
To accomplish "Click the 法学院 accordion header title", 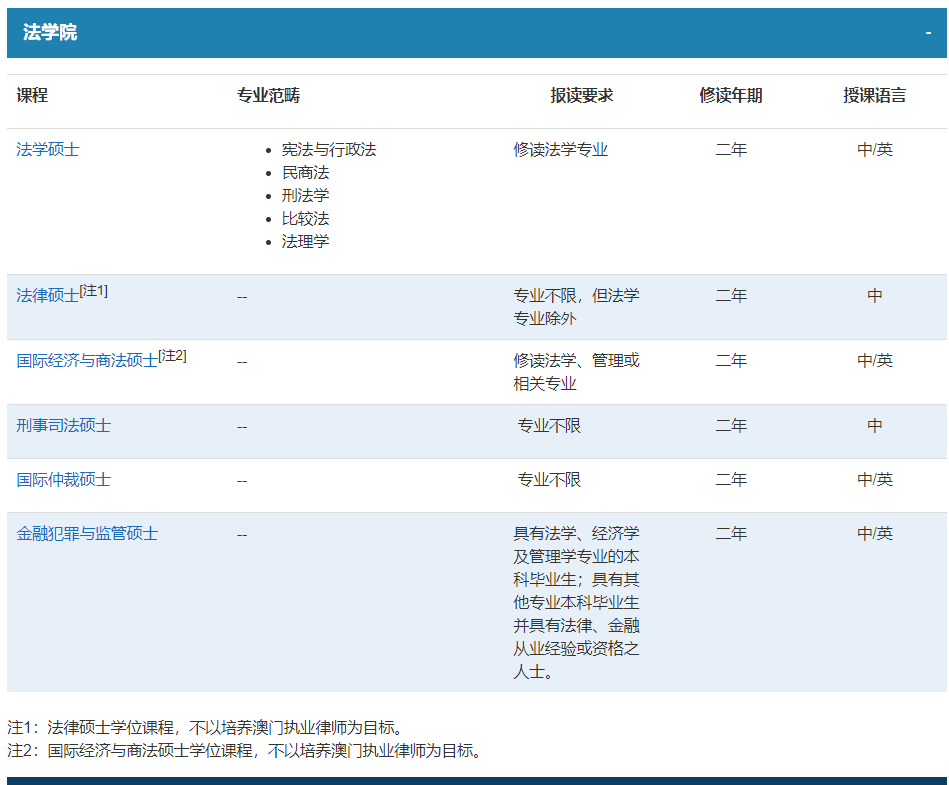I will click(x=50, y=33).
